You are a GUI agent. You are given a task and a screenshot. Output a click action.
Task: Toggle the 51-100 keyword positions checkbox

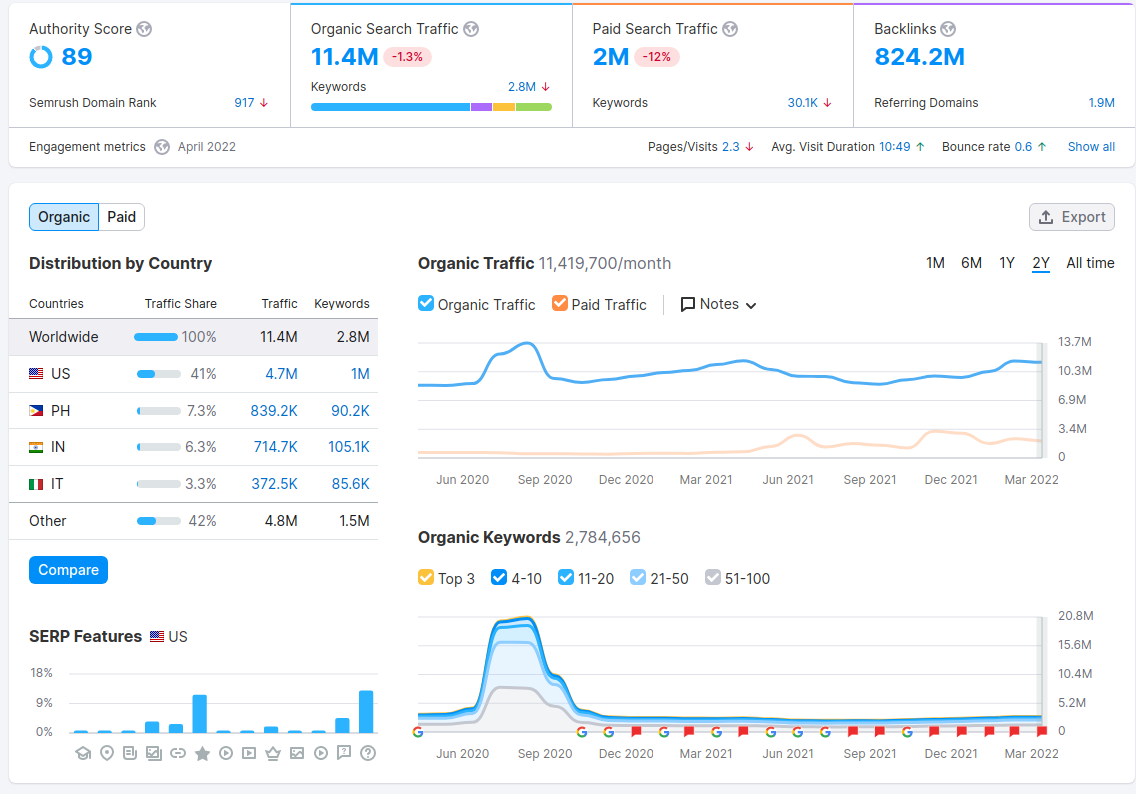pos(714,578)
